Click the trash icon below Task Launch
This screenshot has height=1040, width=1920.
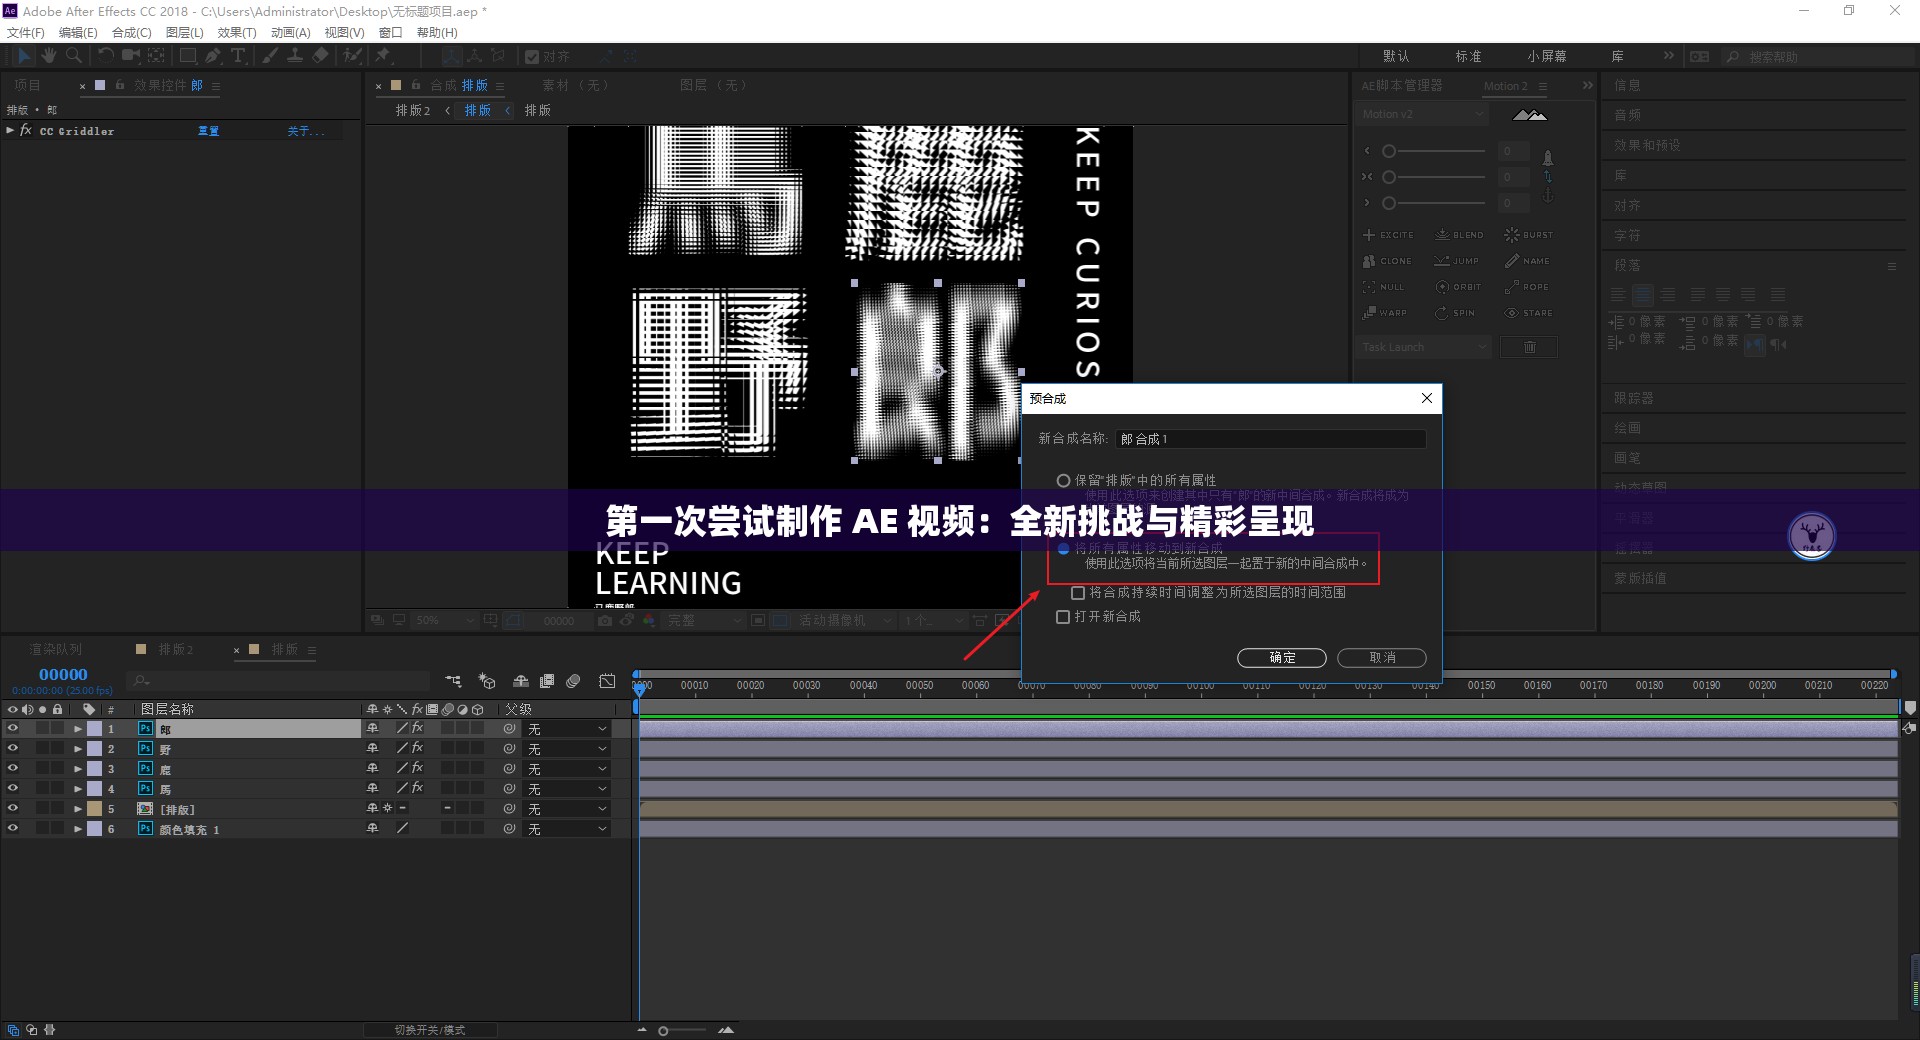point(1529,348)
